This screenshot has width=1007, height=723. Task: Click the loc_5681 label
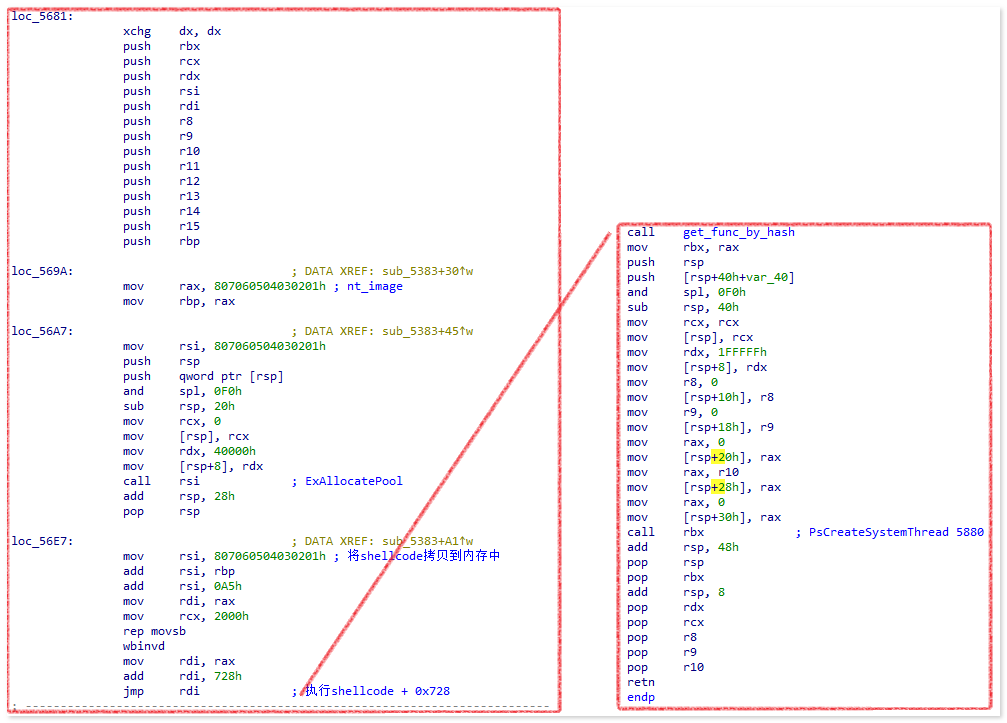click(42, 16)
